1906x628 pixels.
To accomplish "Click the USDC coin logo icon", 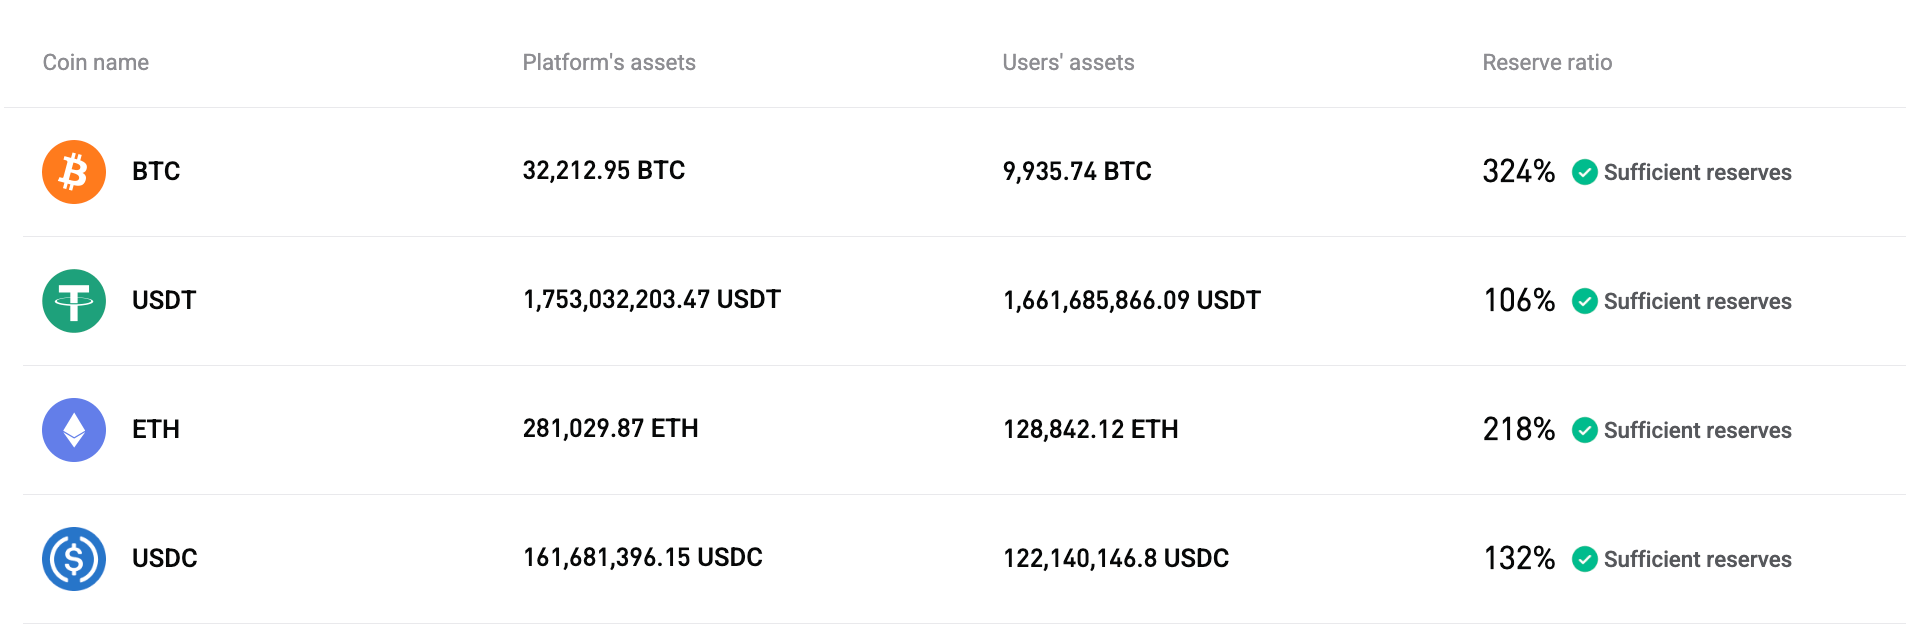I will tap(73, 559).
